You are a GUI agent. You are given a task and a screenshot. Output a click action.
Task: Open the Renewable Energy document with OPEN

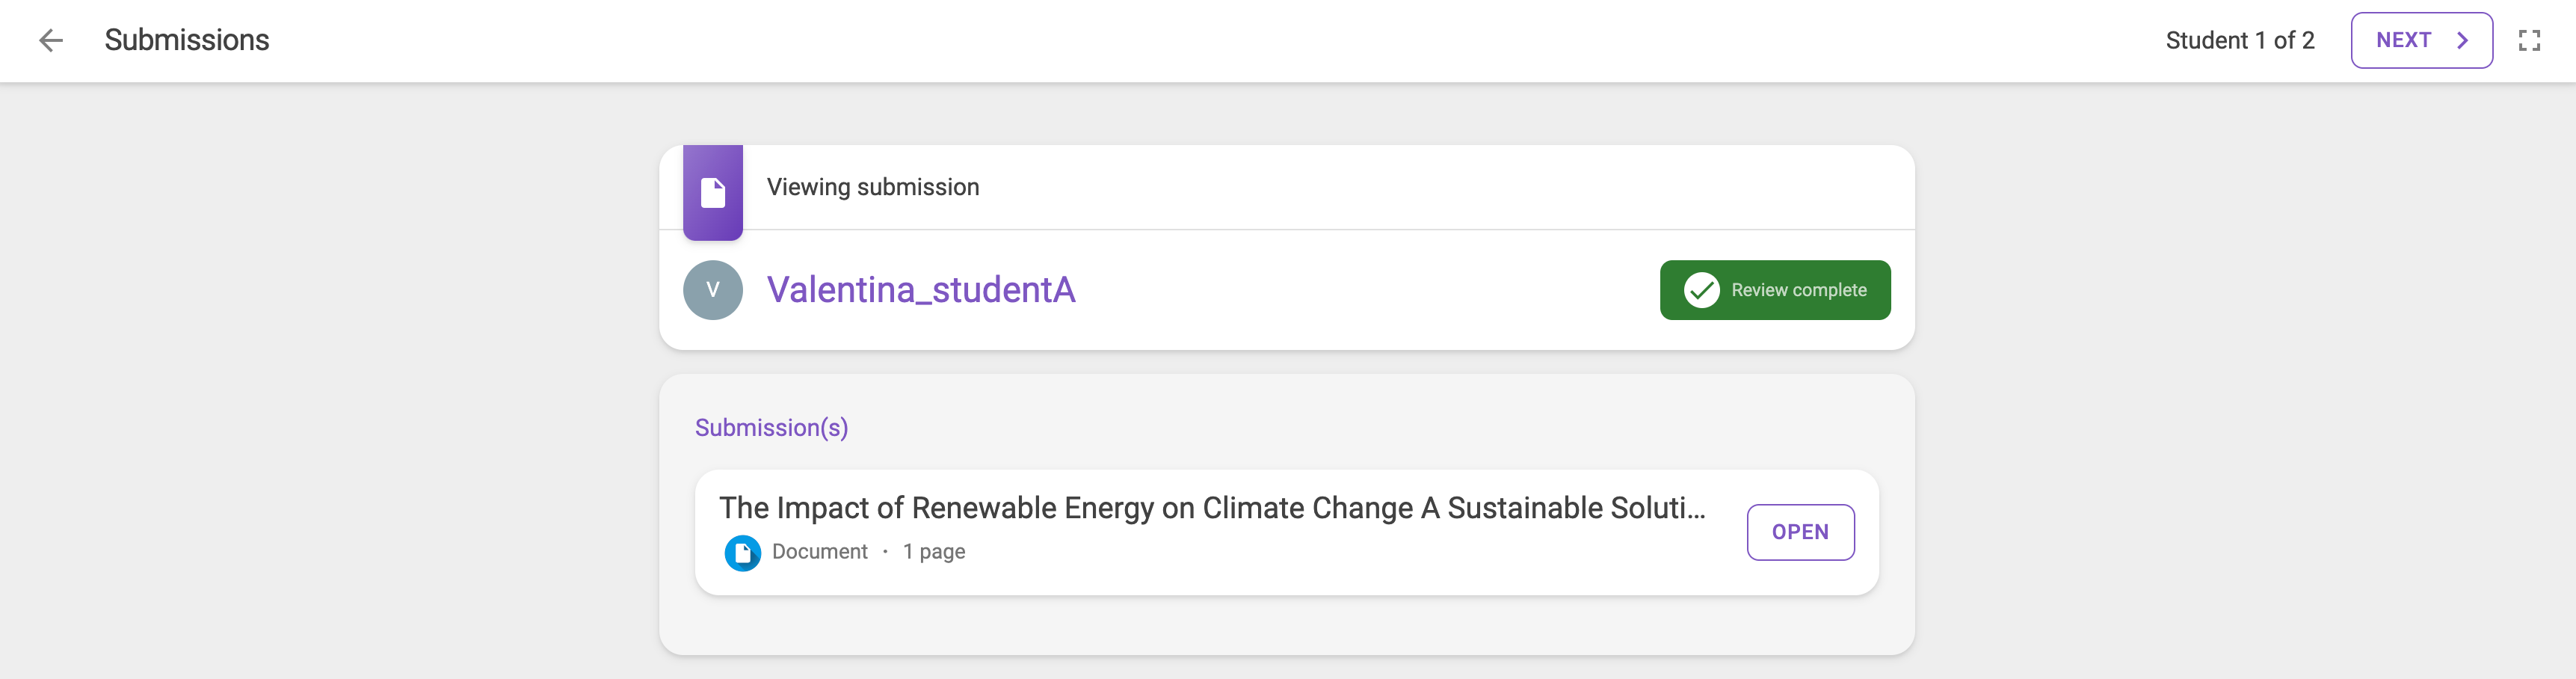pyautogui.click(x=1800, y=532)
